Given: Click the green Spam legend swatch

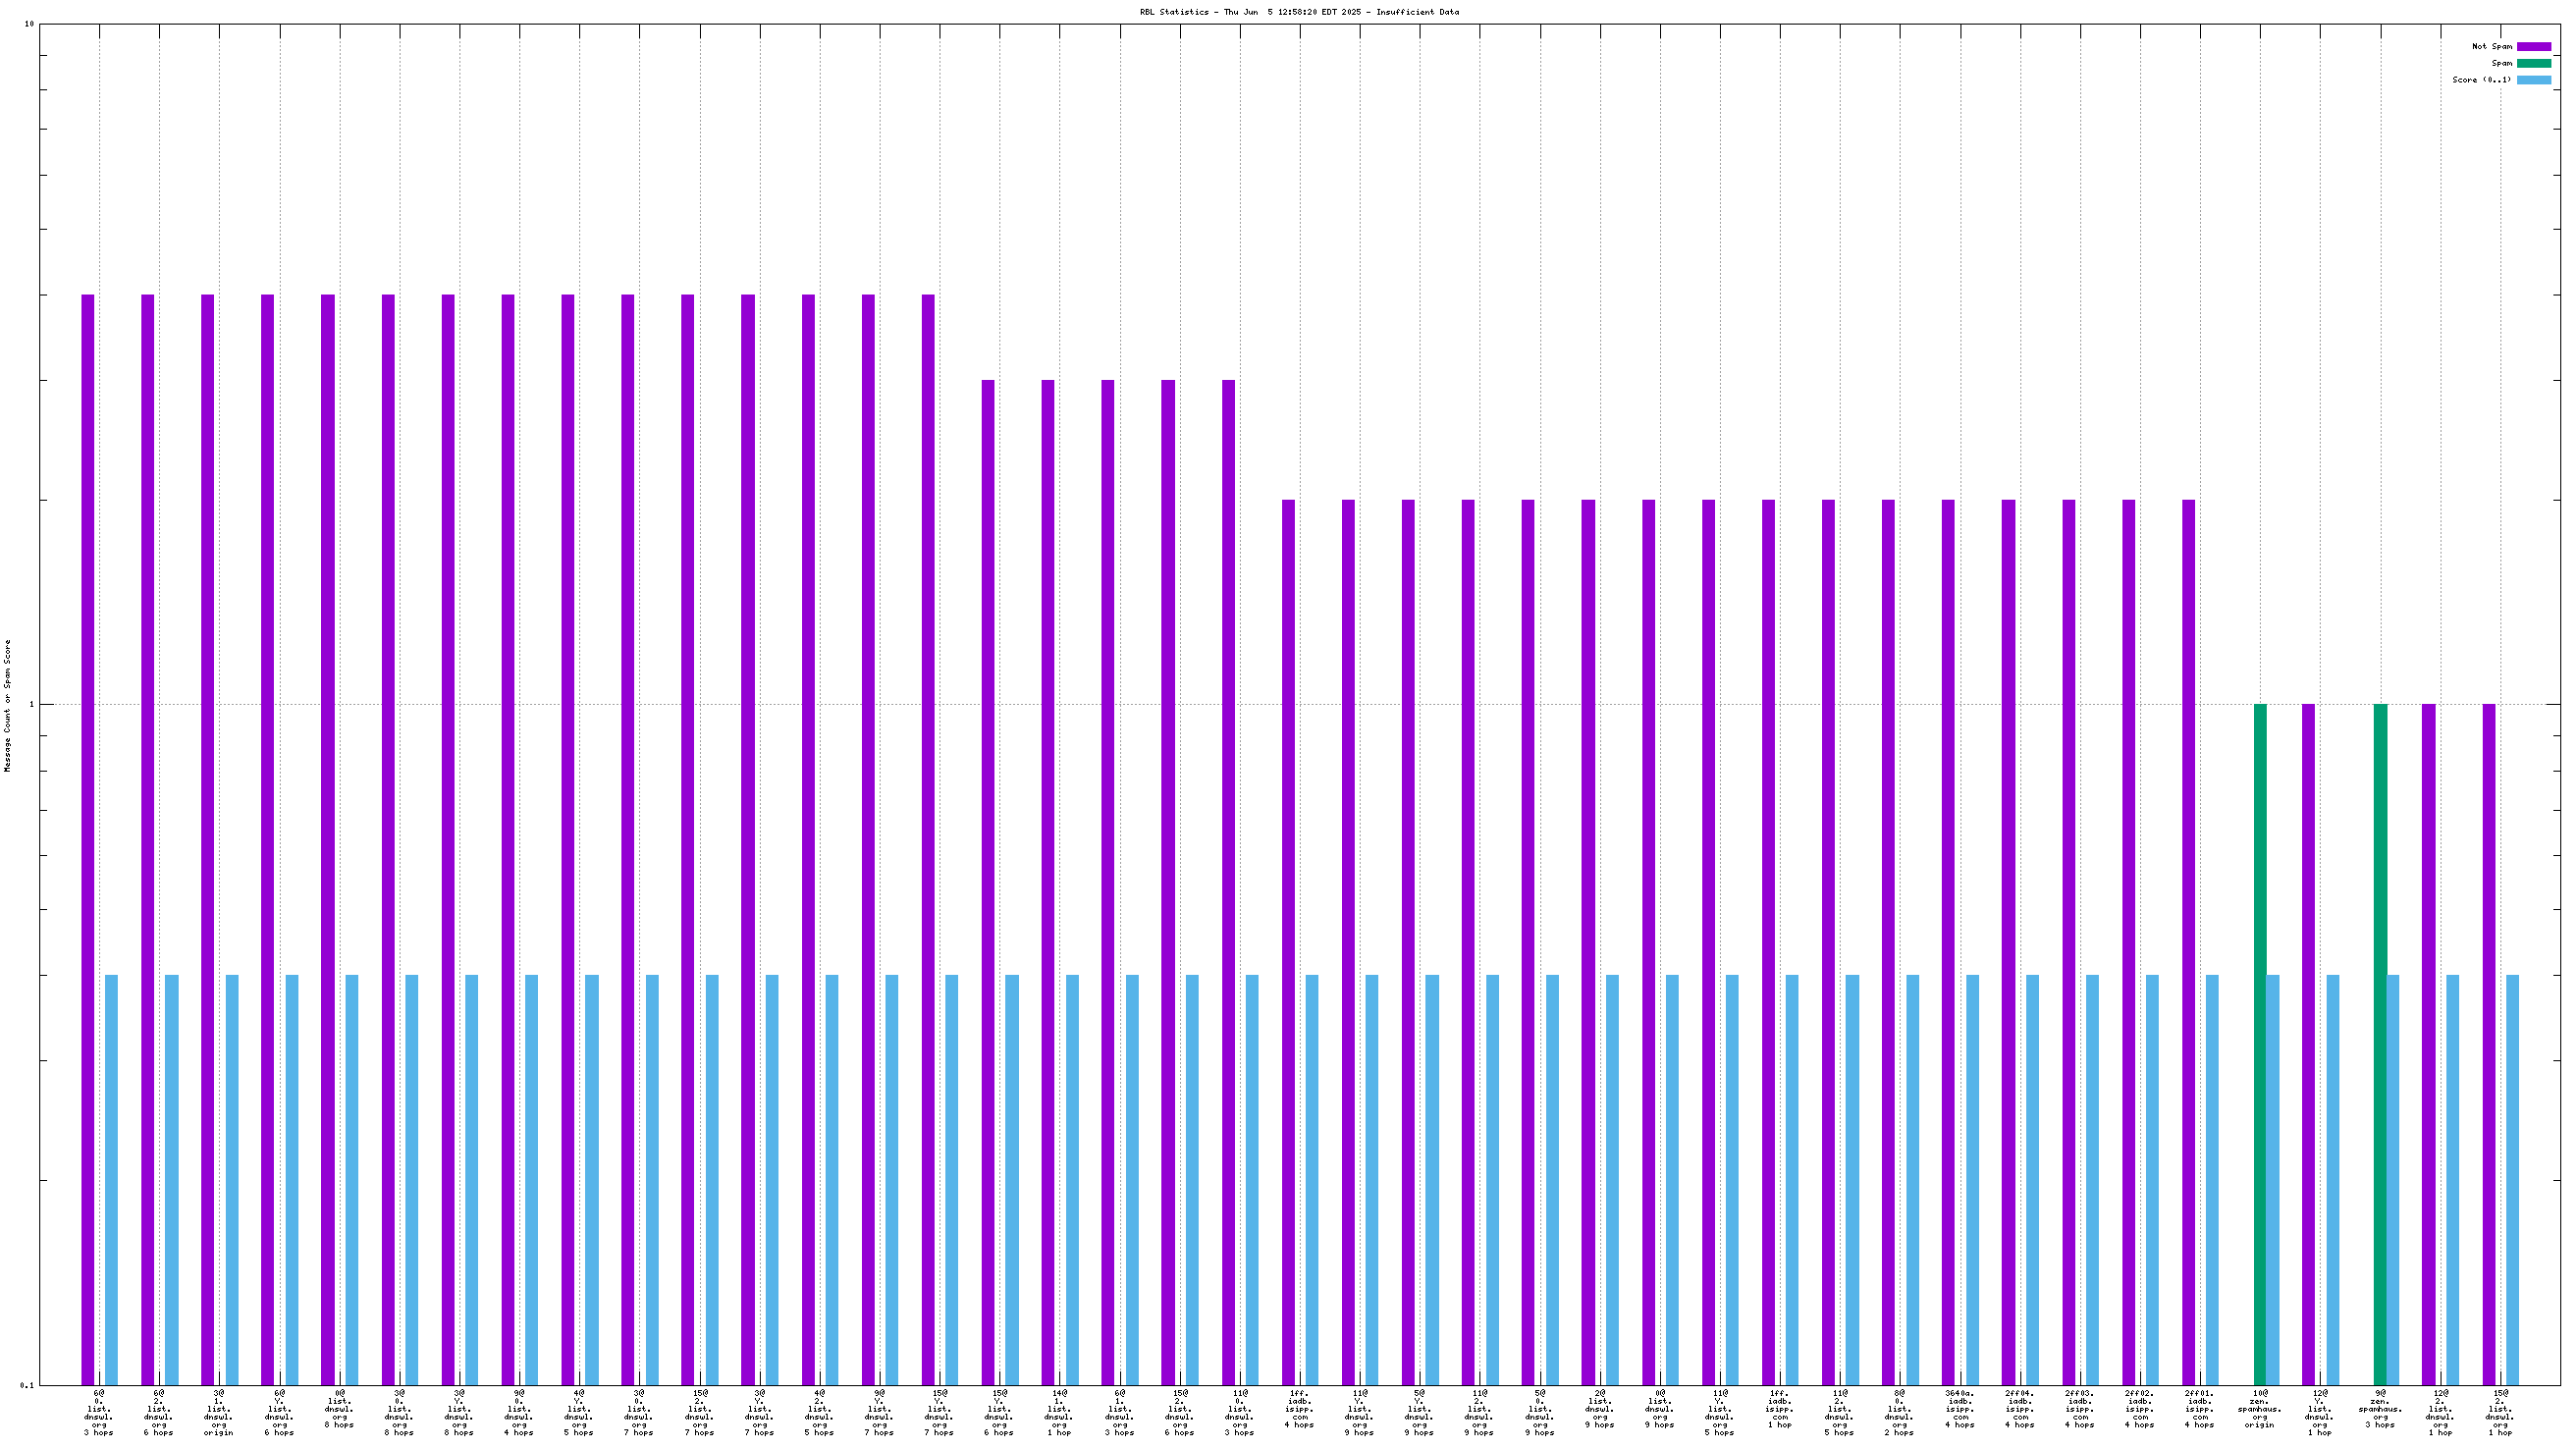Looking at the screenshot, I should point(2533,63).
